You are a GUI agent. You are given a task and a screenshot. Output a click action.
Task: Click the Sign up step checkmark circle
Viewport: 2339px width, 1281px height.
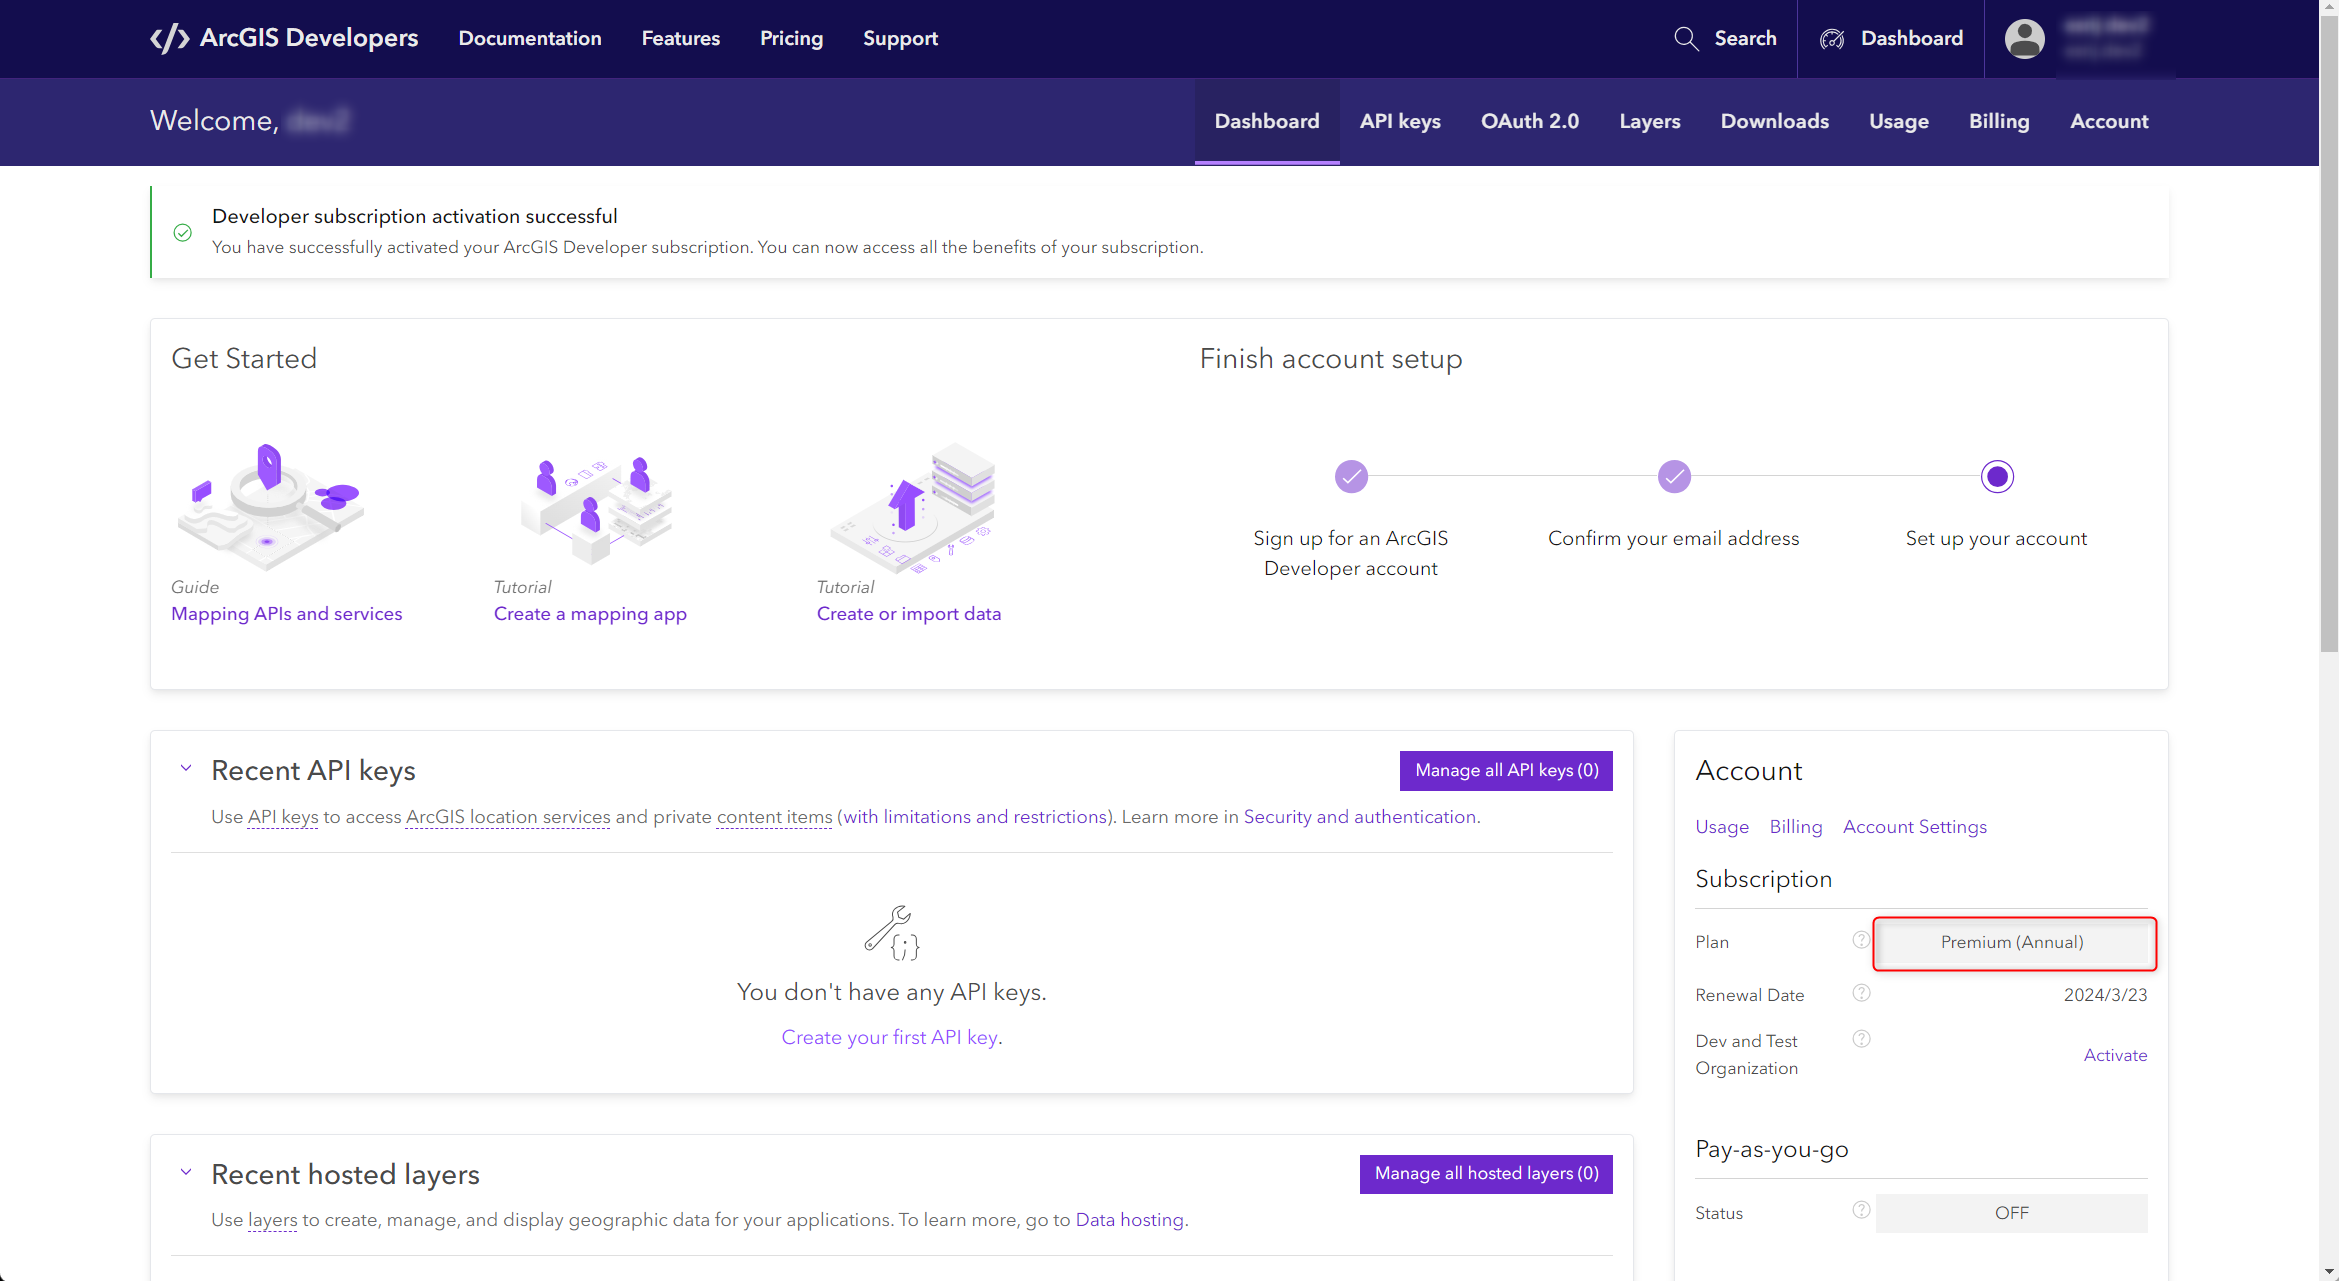tap(1351, 477)
